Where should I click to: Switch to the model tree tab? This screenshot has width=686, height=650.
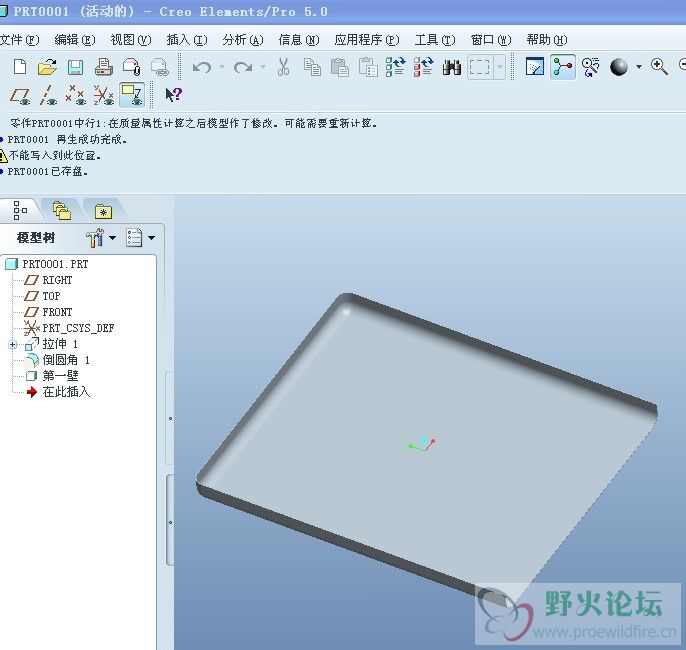(x=20, y=210)
